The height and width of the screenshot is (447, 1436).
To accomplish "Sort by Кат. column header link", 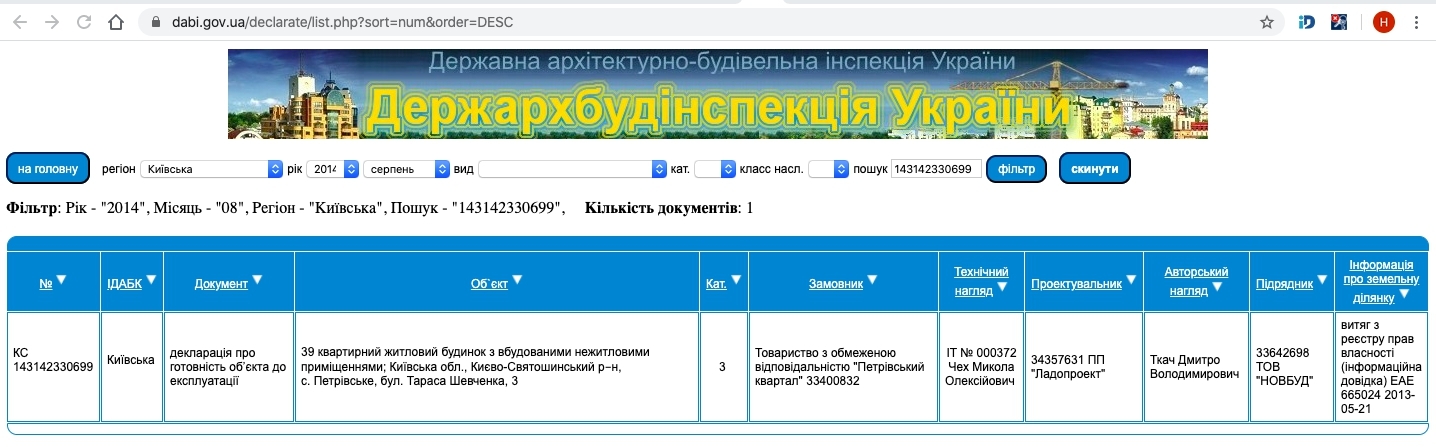I will 716,284.
